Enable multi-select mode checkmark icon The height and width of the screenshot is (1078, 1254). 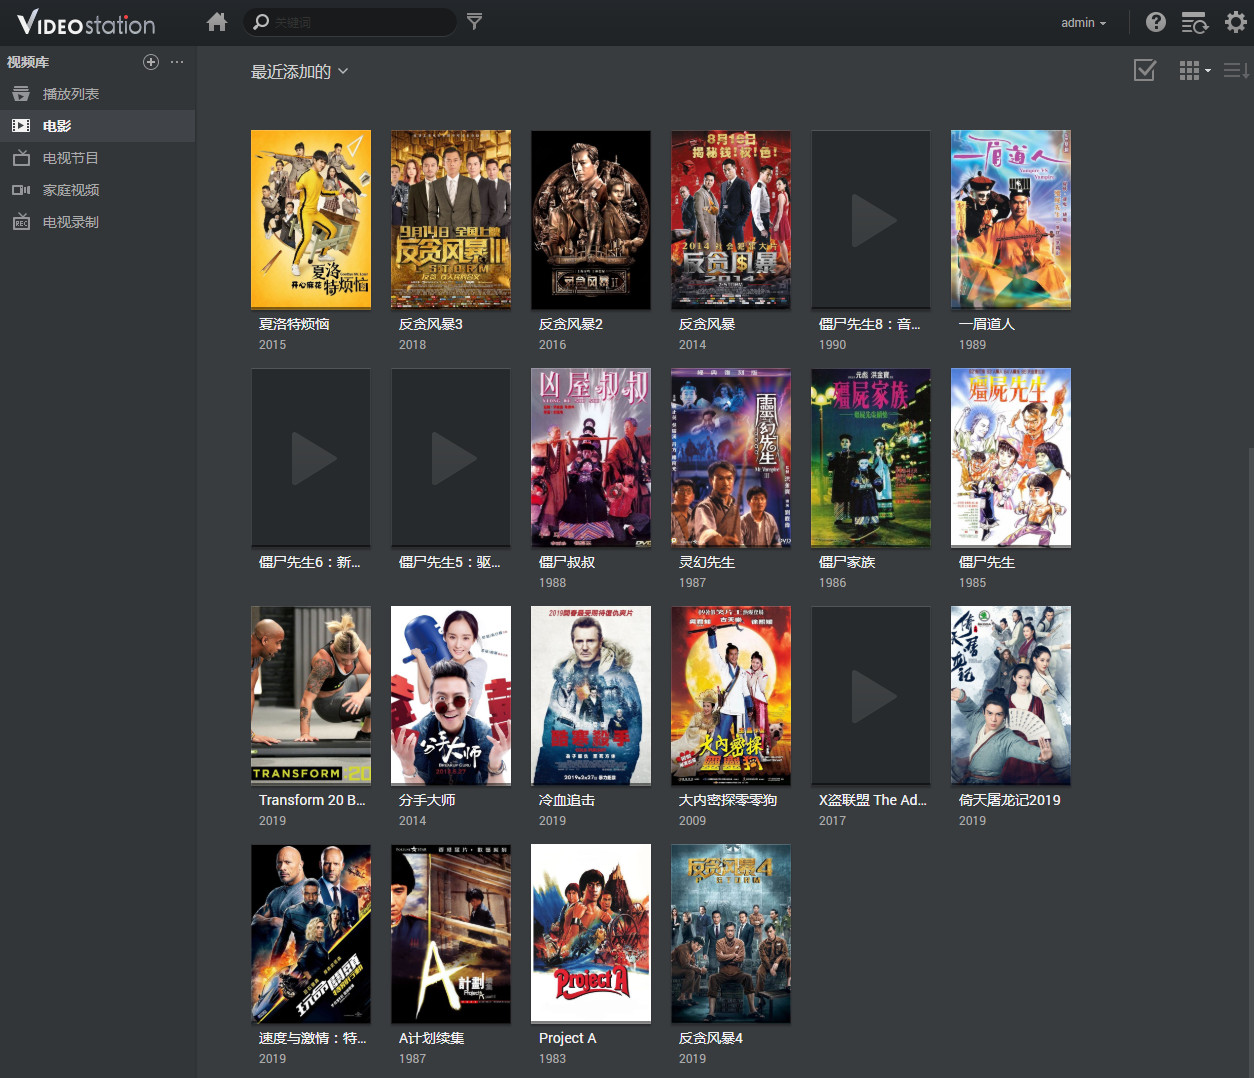1145,70
